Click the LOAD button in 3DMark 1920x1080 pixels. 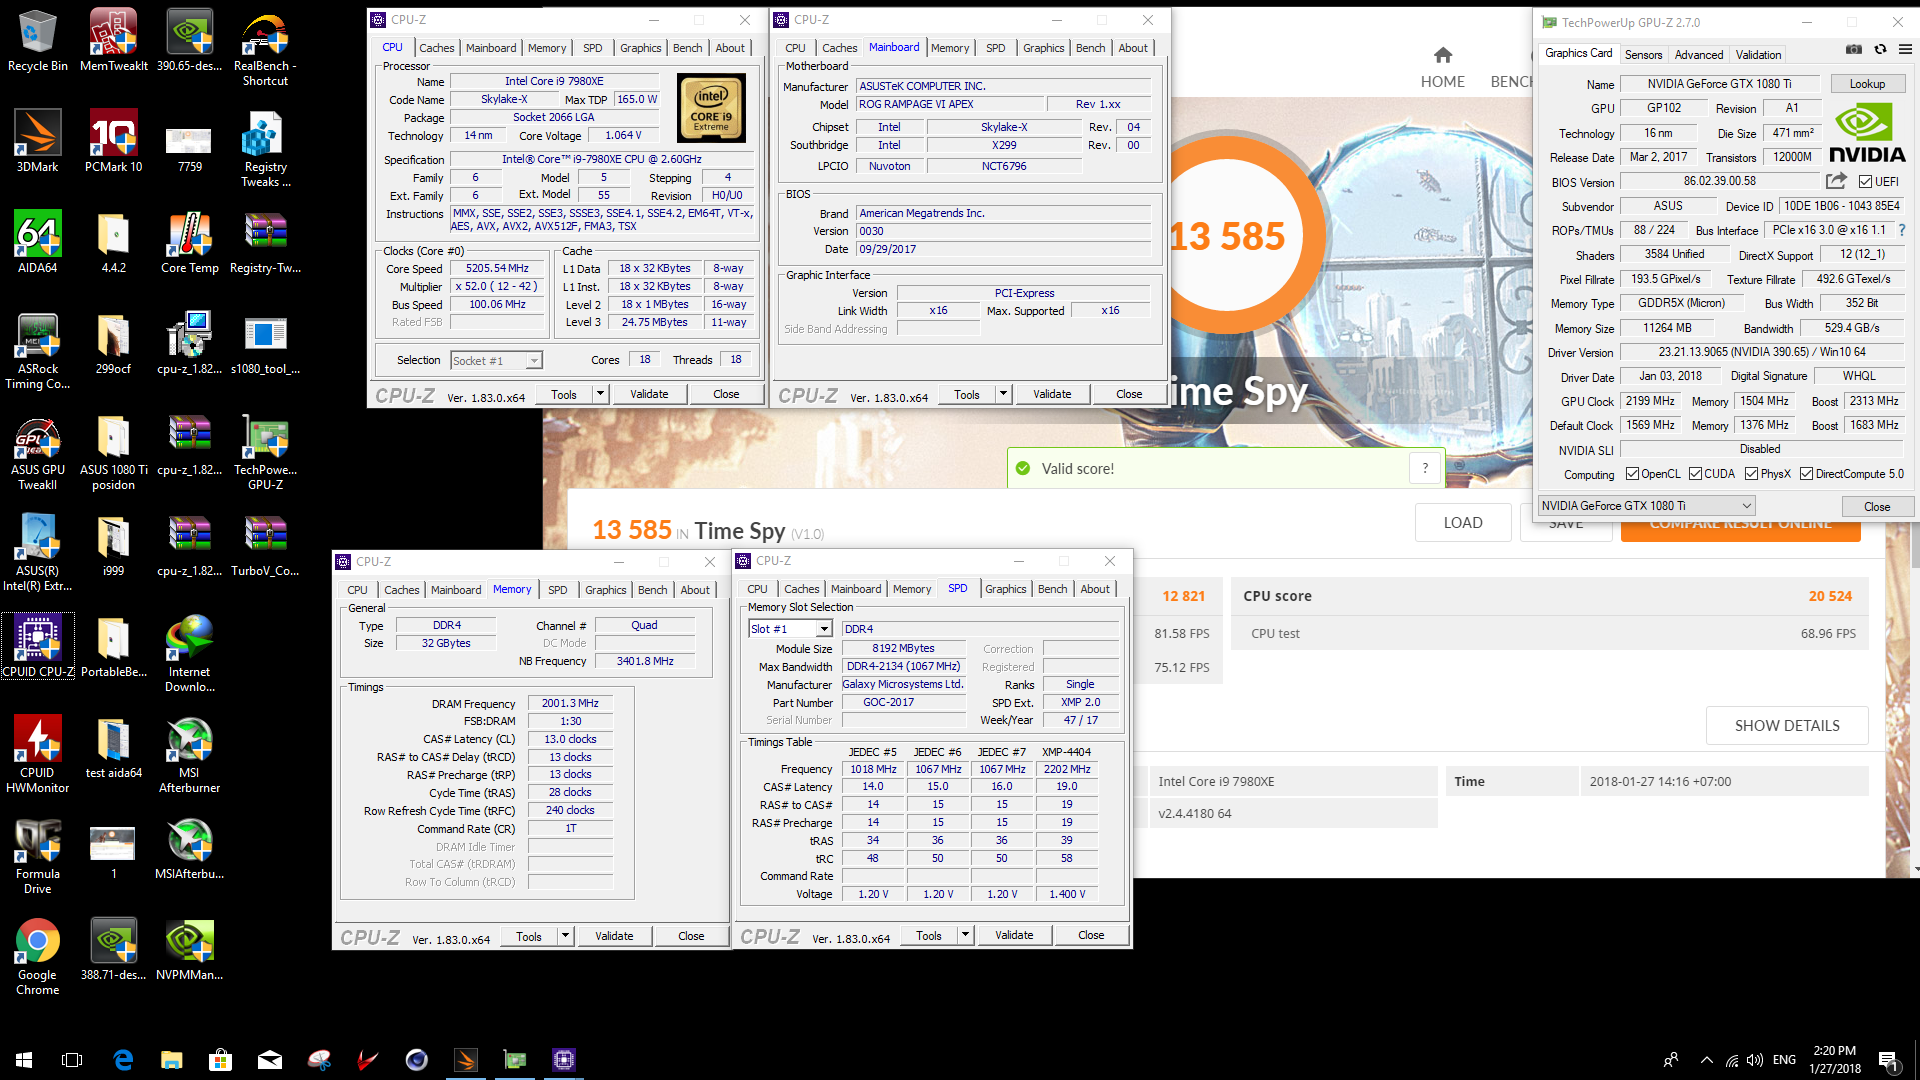click(1463, 523)
